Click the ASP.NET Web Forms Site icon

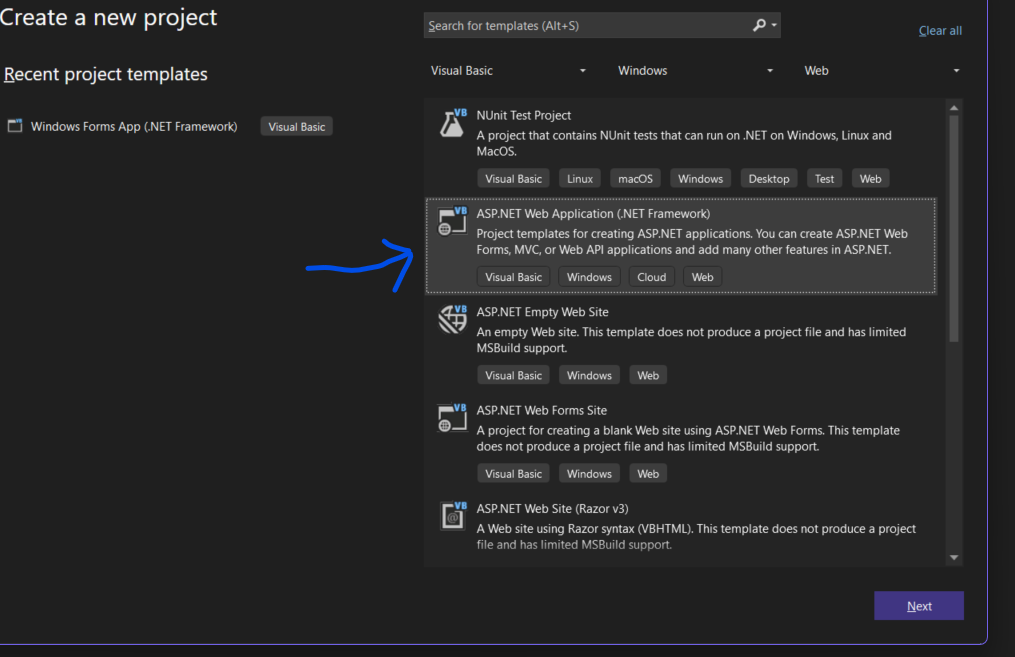click(x=452, y=418)
